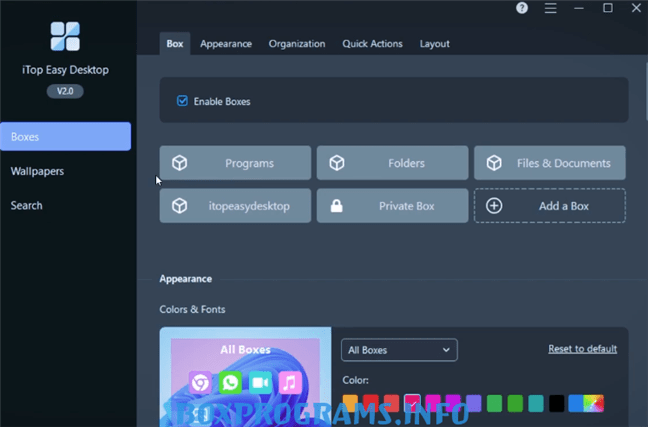
Task: Click the Reset to default link
Action: point(582,349)
